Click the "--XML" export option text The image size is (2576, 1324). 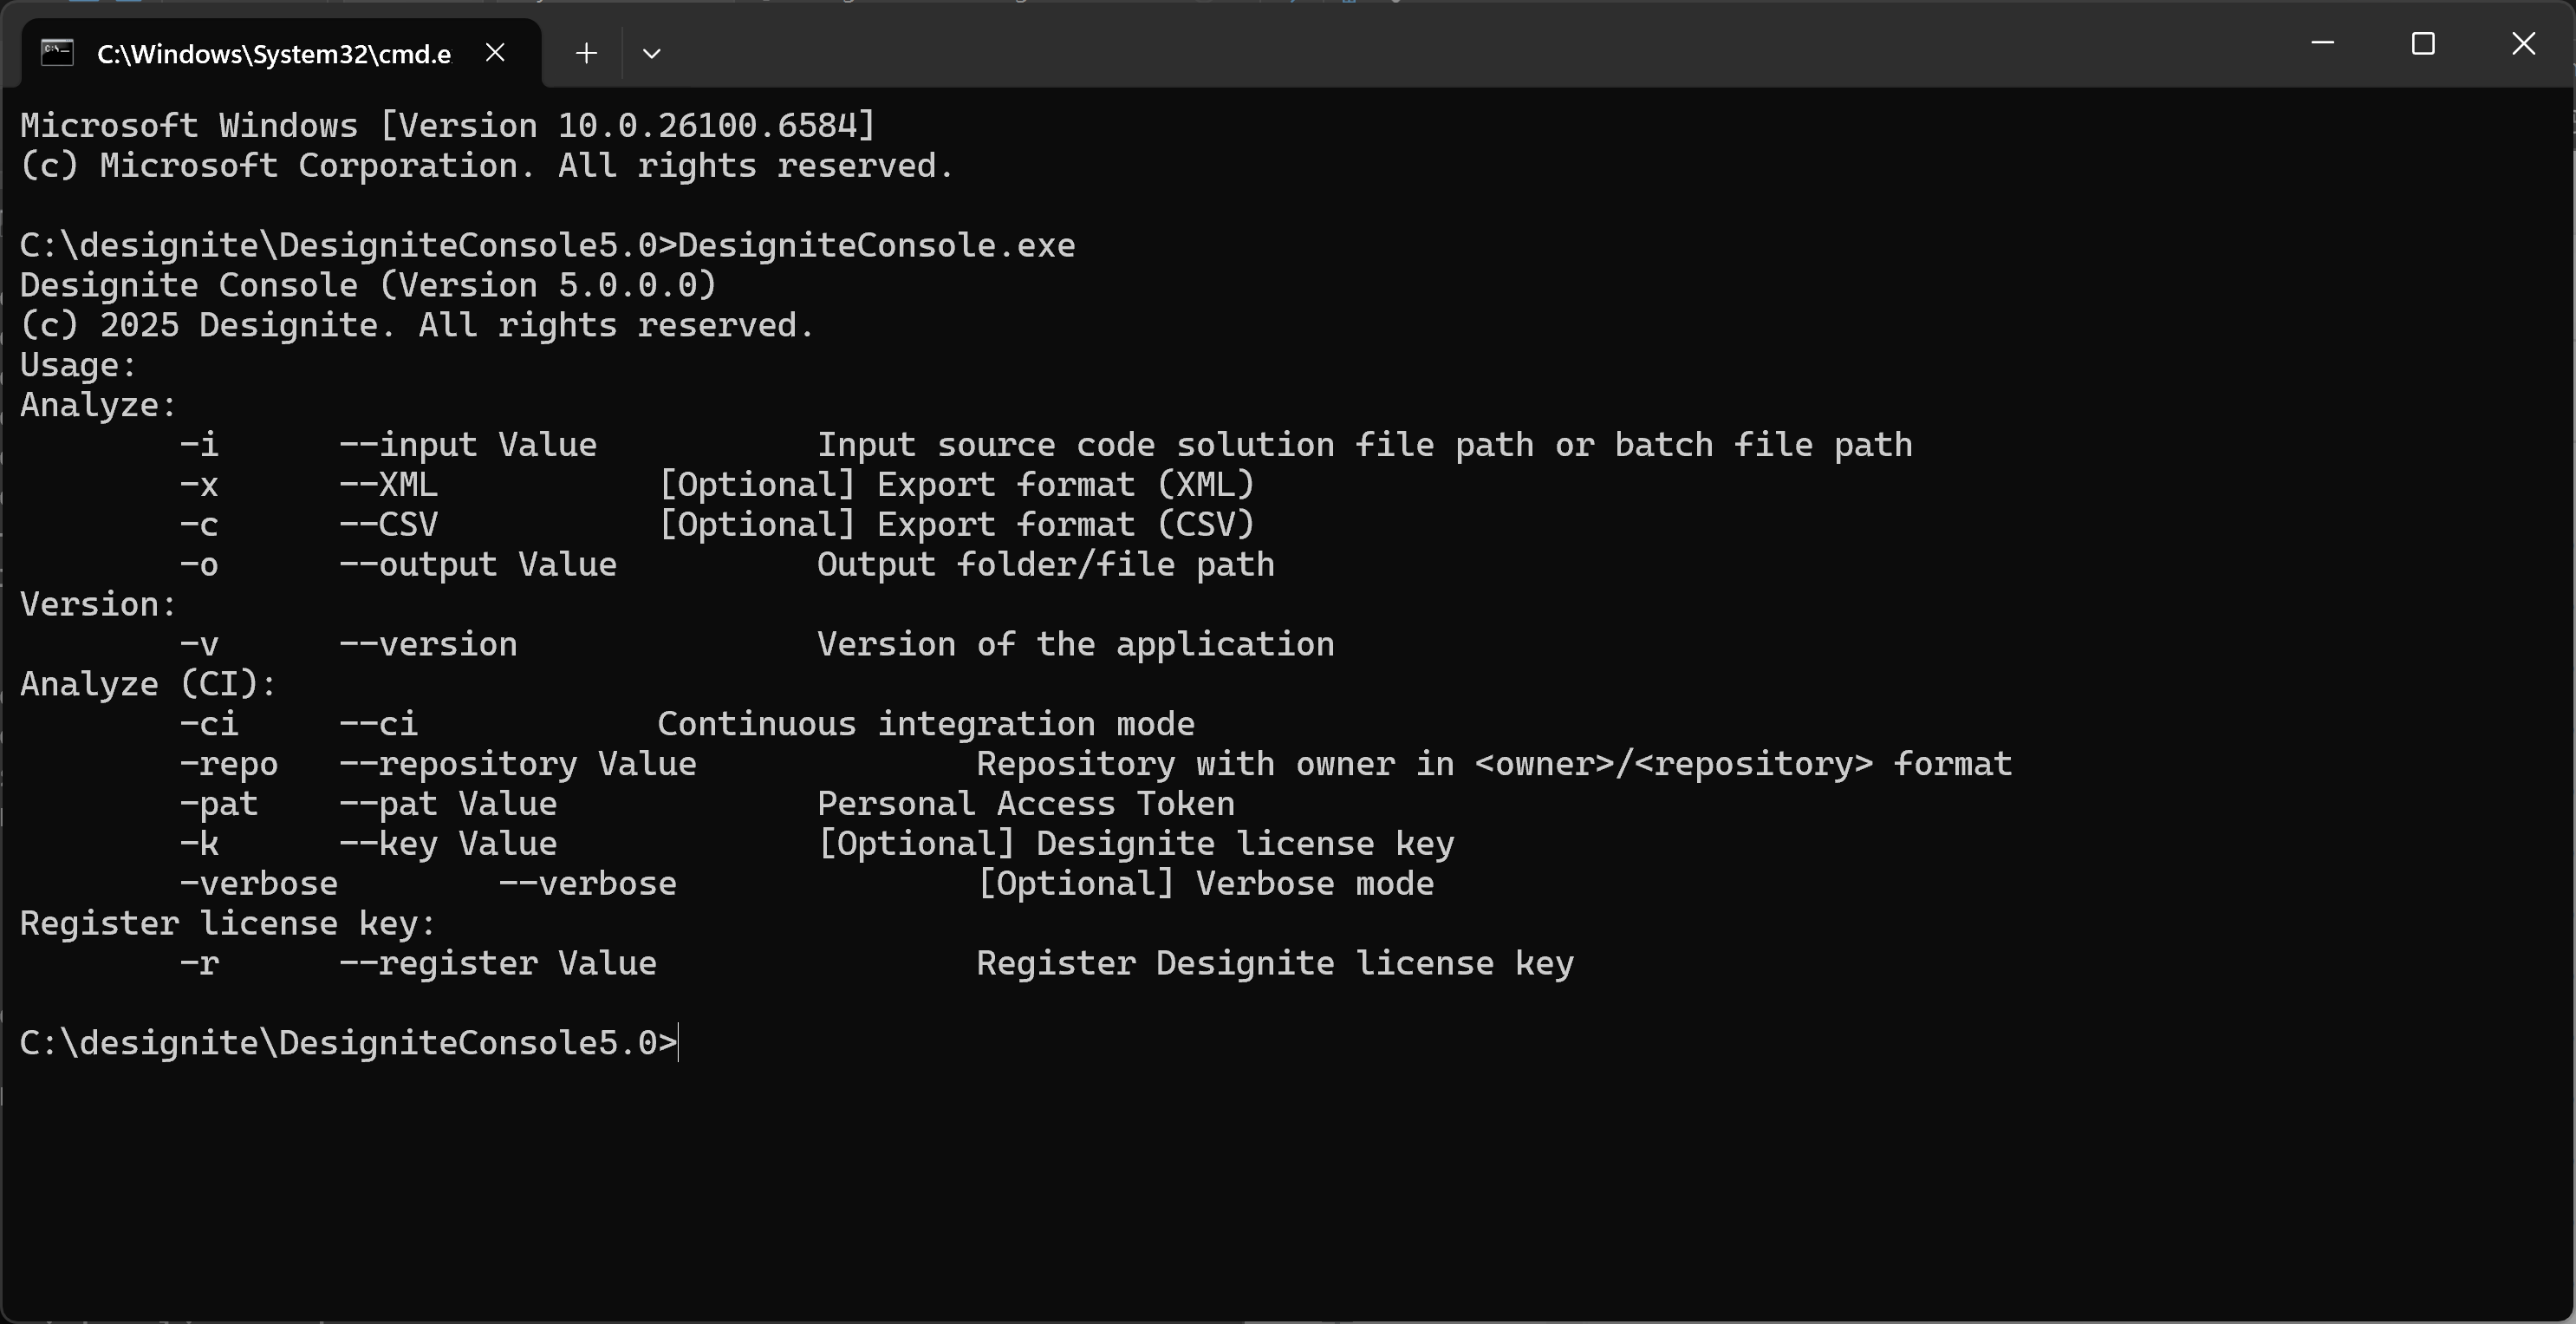(x=388, y=485)
